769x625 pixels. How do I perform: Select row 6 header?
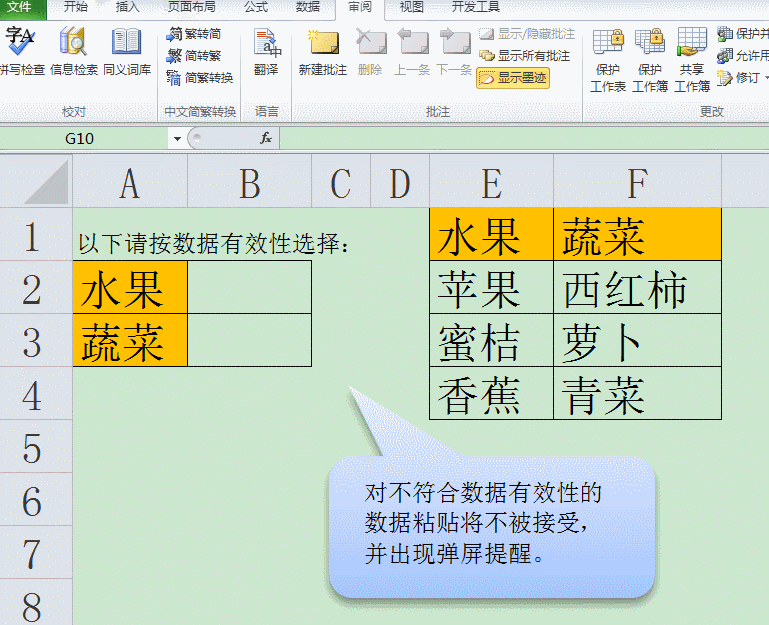click(x=36, y=499)
